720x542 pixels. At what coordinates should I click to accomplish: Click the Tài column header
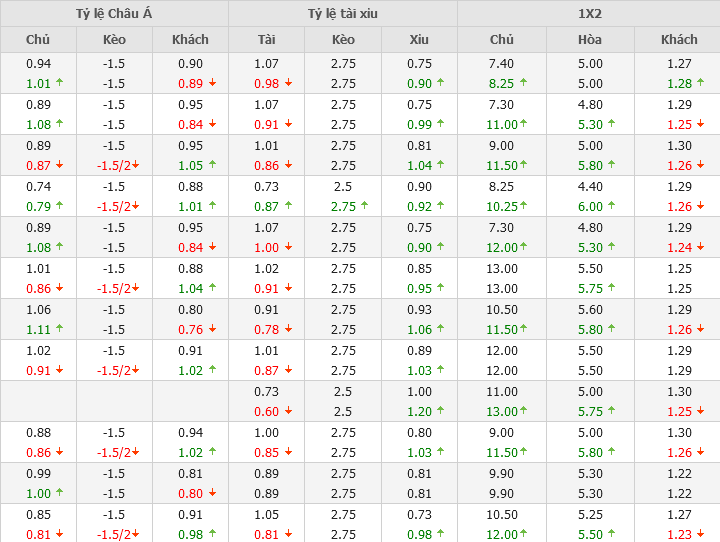[x=266, y=40]
